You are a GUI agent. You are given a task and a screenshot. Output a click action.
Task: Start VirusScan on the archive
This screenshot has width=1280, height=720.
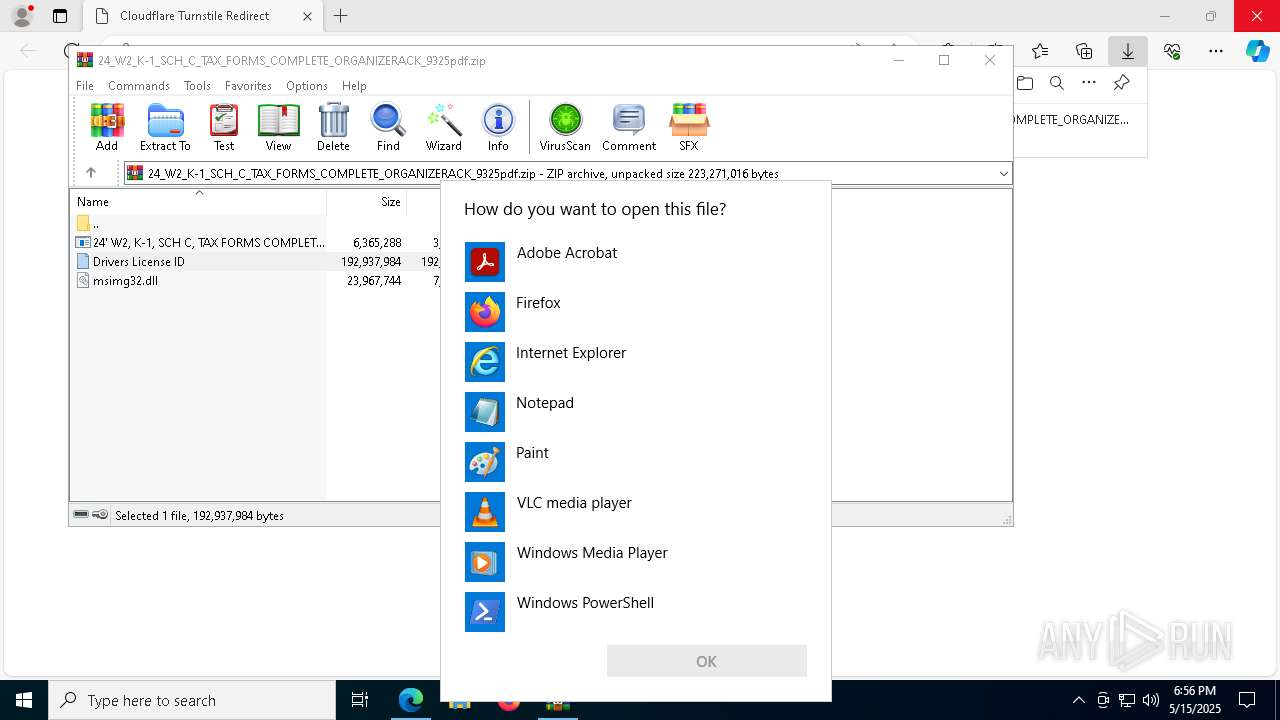click(x=565, y=127)
